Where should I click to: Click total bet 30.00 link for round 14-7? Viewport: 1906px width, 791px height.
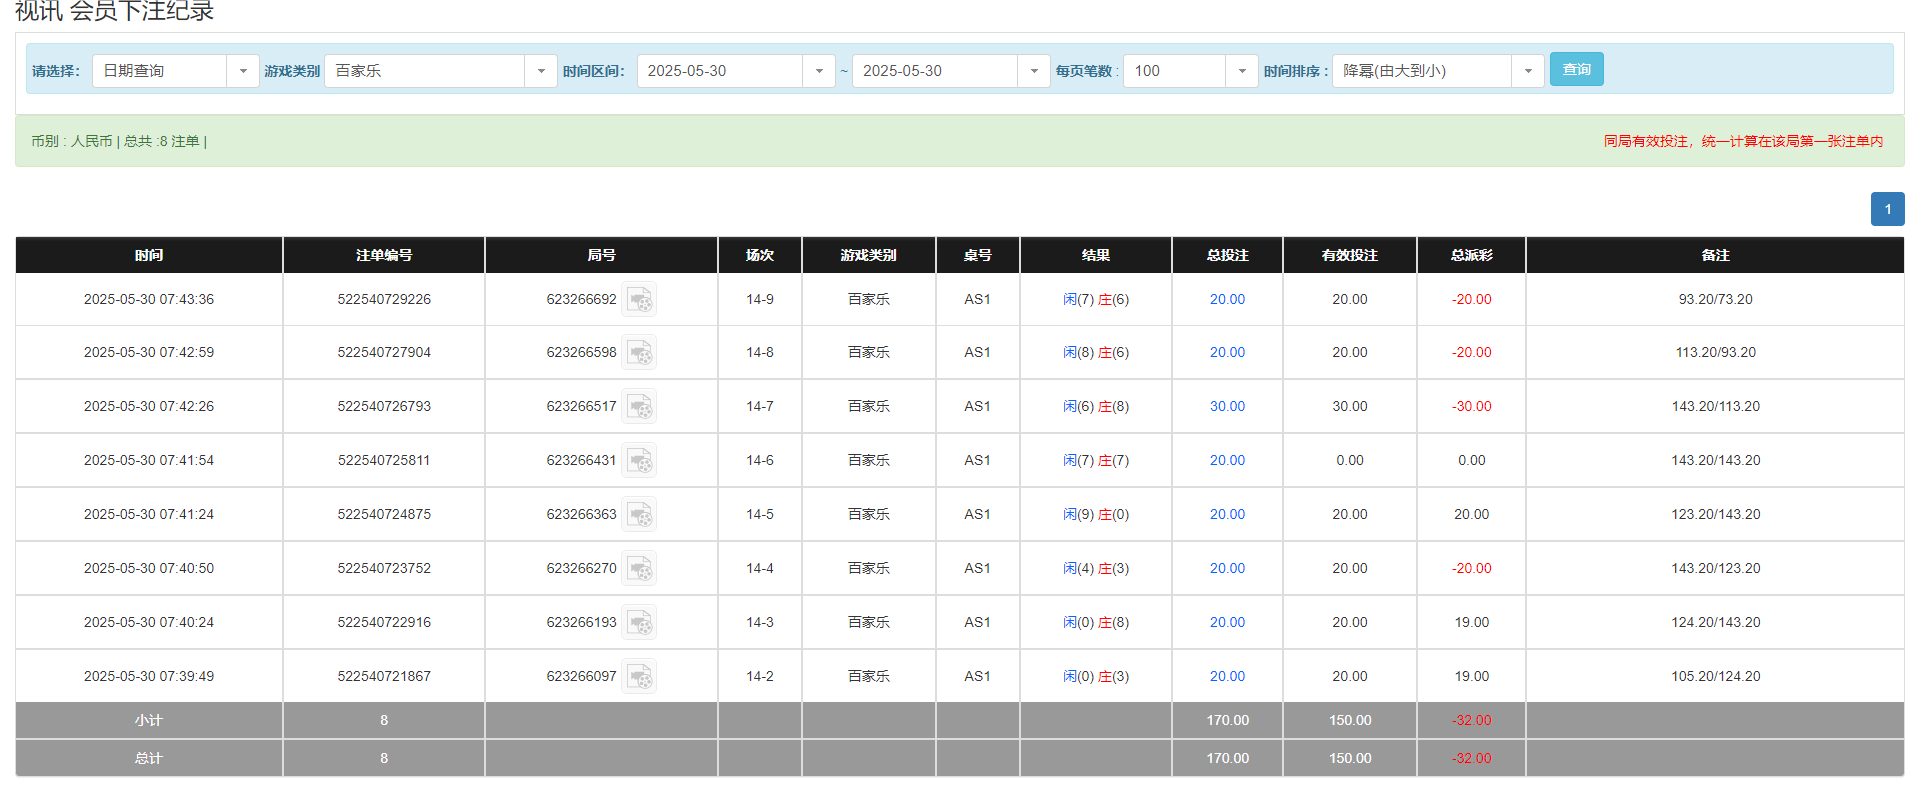(1227, 407)
